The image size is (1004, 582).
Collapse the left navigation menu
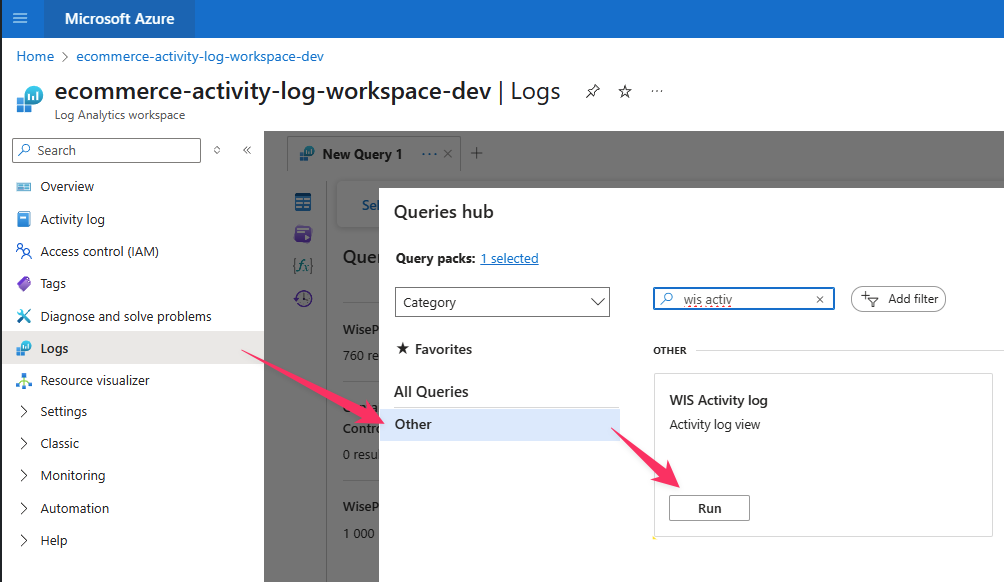247,150
